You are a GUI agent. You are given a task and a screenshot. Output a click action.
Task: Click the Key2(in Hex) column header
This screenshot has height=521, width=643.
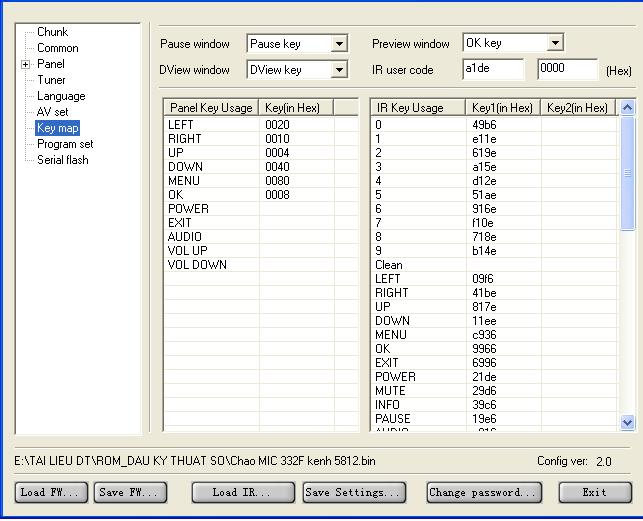click(x=578, y=108)
